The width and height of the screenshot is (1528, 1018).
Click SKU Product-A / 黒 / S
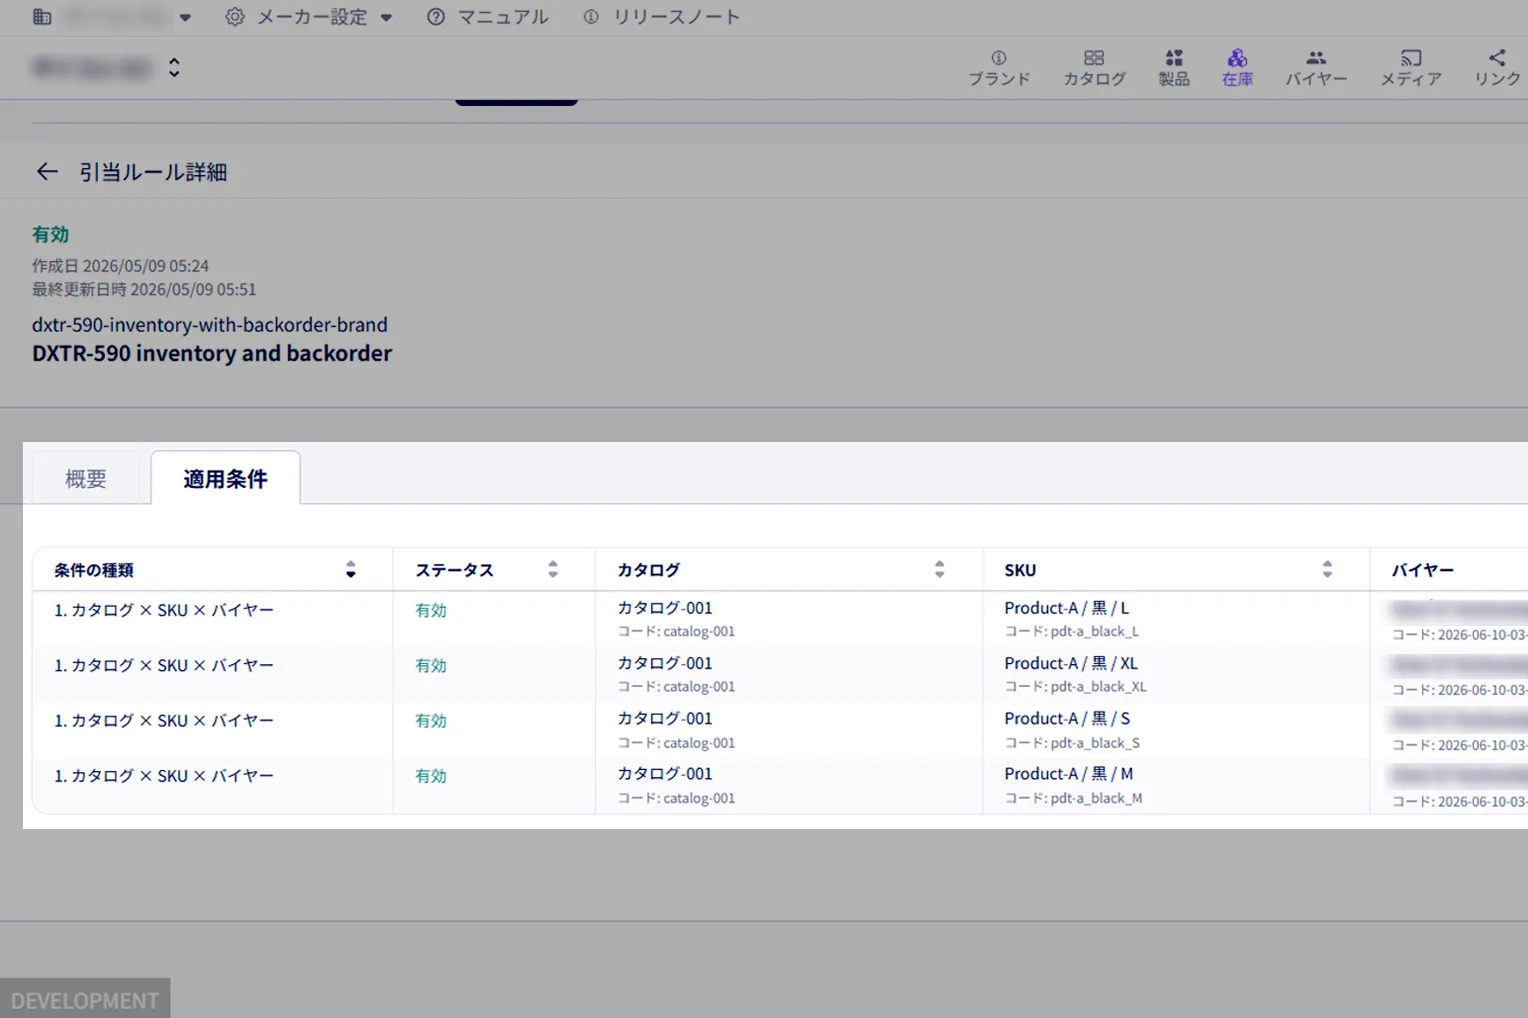pos(1067,718)
